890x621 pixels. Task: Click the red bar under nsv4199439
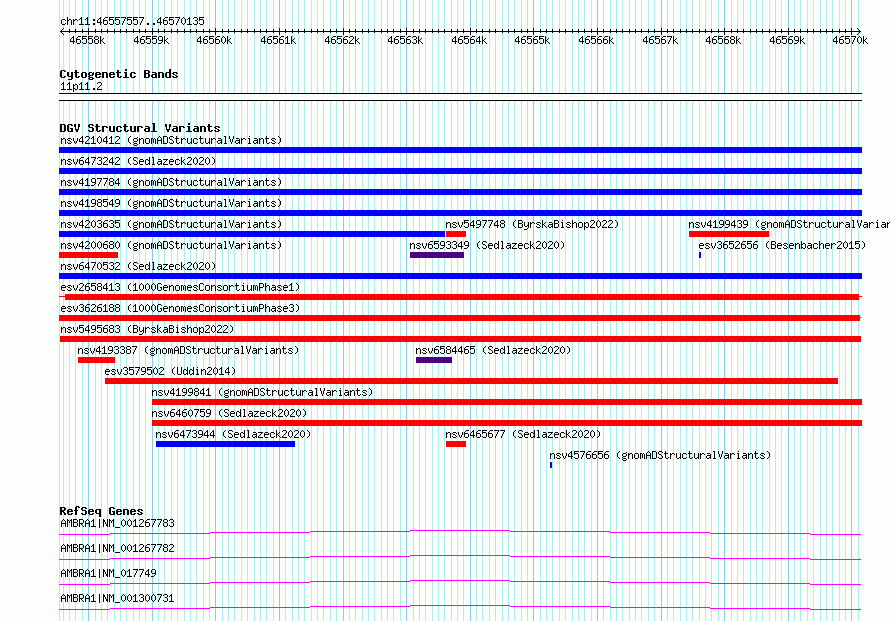(x=729, y=234)
